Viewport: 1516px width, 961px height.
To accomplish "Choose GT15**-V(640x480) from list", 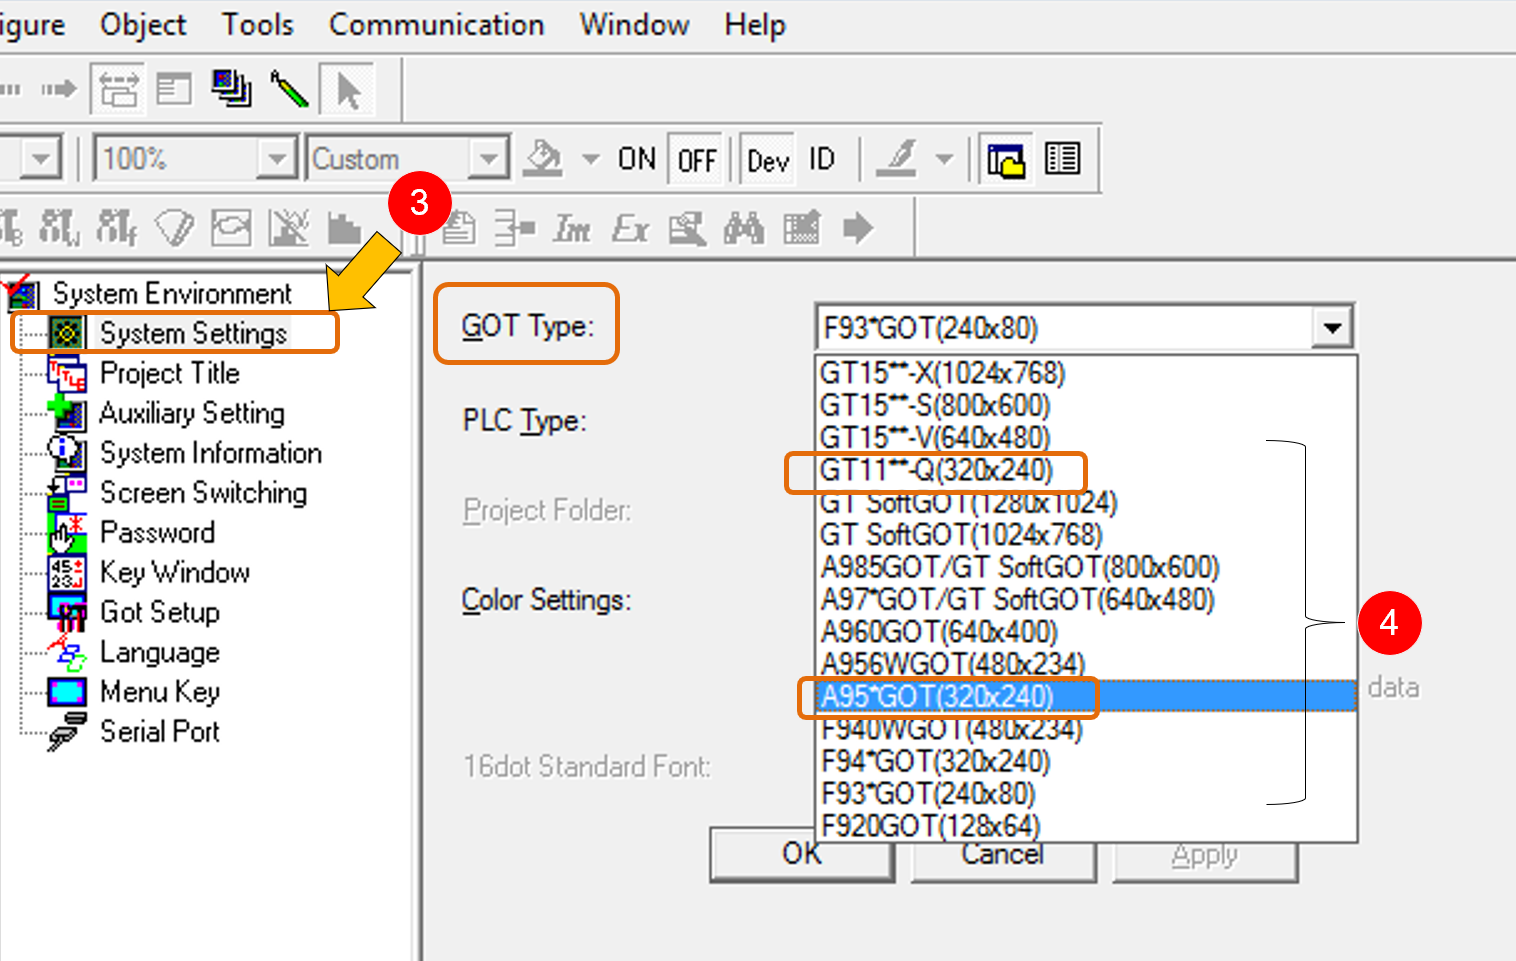I will click(x=1086, y=437).
